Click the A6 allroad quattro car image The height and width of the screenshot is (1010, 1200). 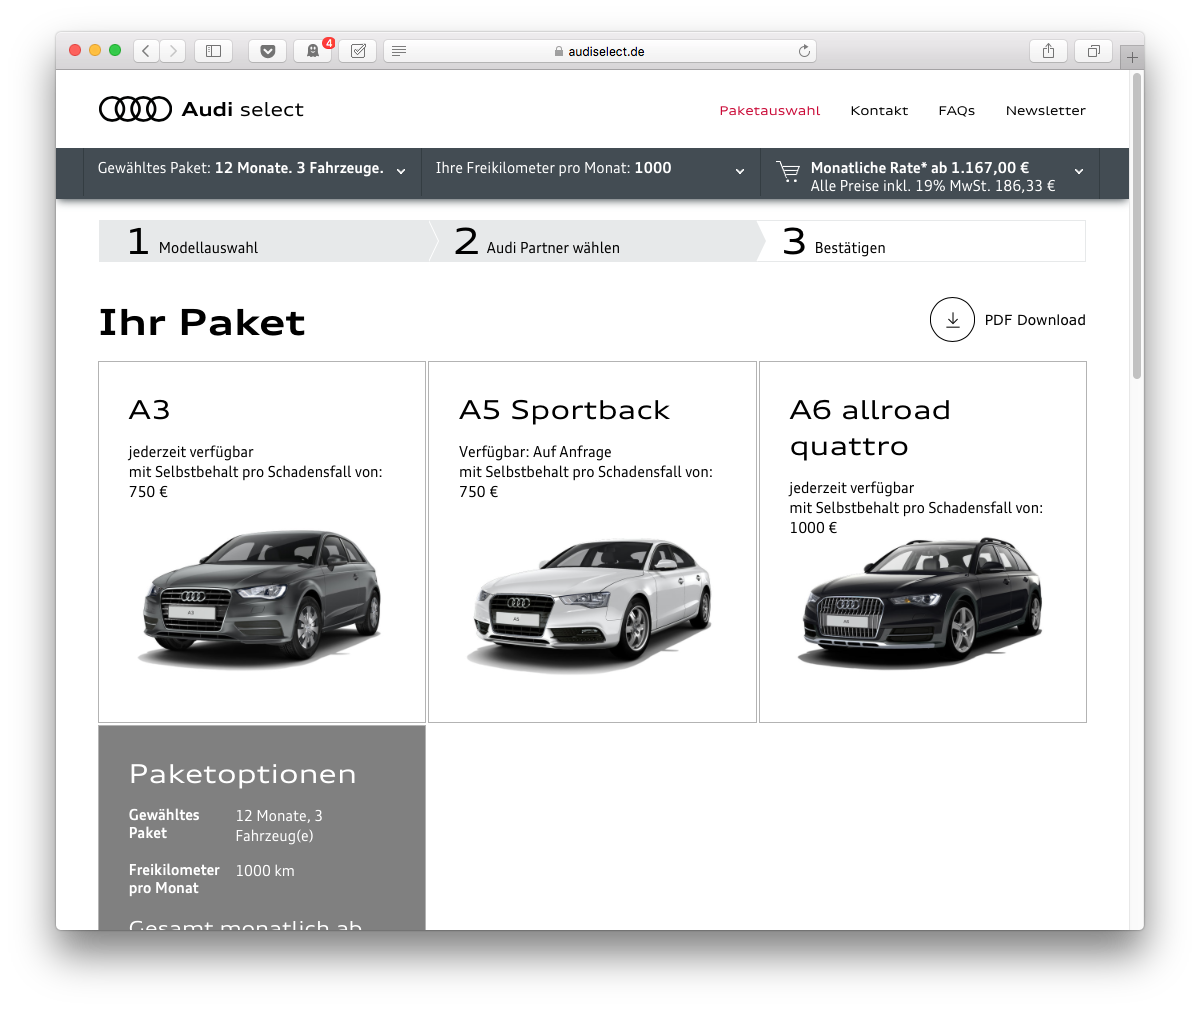pyautogui.click(x=920, y=602)
